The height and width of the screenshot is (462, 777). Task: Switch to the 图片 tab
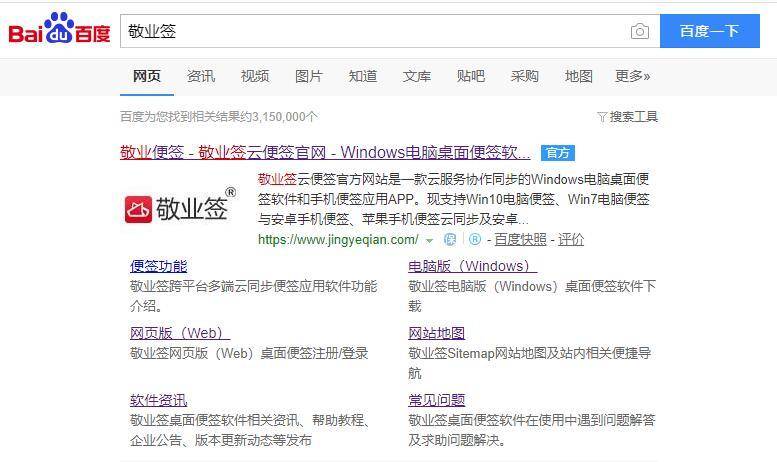[x=309, y=76]
